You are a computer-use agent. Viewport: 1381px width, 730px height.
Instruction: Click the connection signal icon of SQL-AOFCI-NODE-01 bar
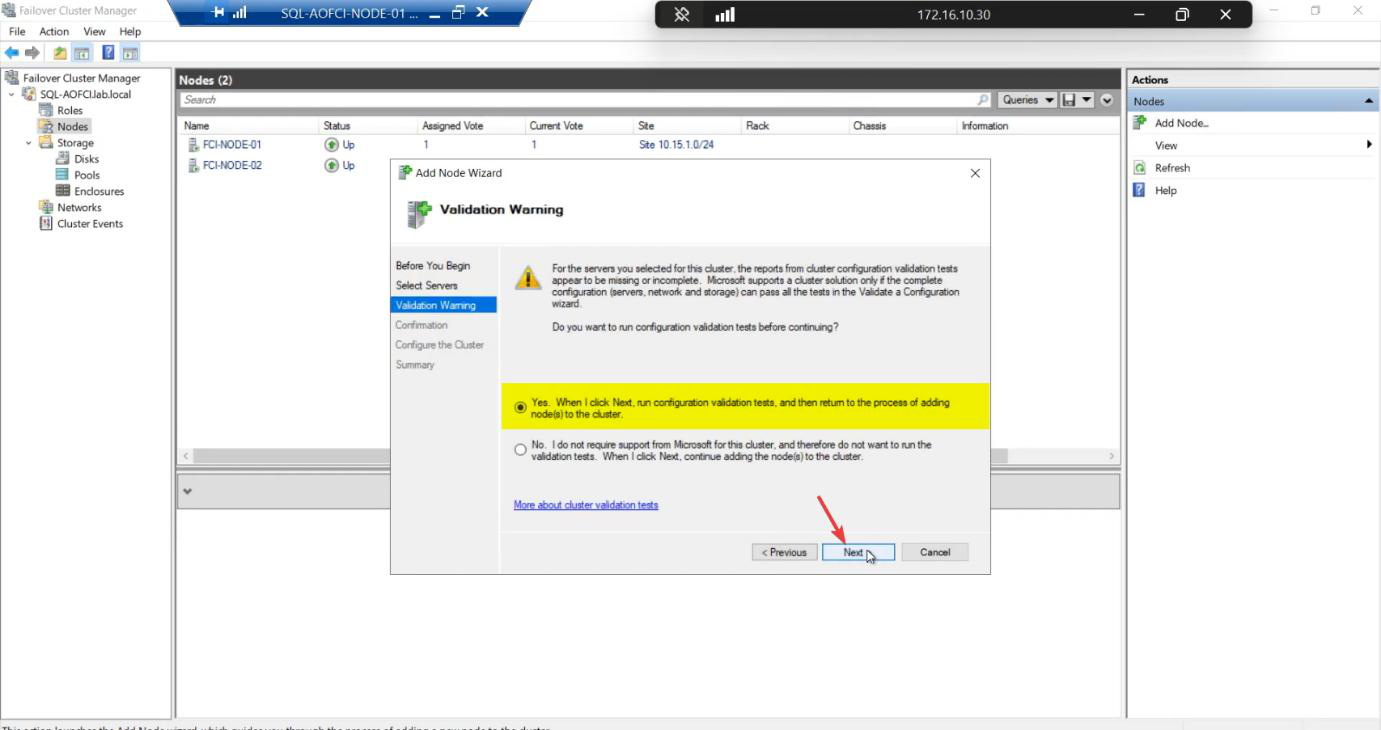click(240, 13)
